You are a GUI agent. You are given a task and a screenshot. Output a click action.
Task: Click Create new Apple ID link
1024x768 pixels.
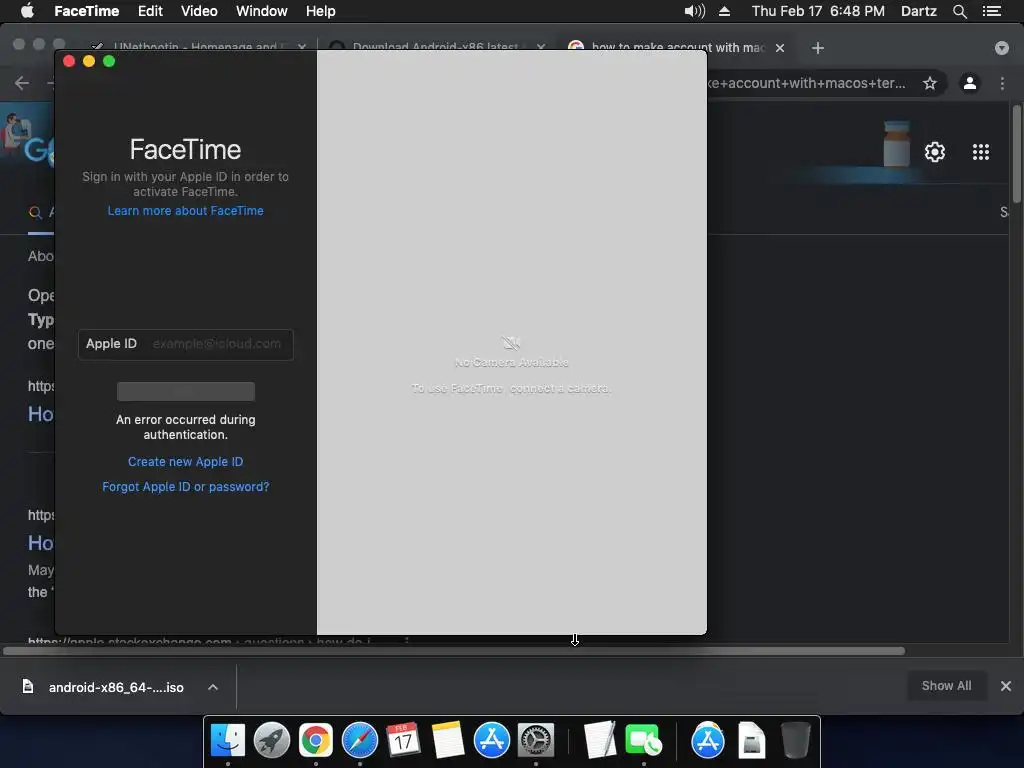185,462
